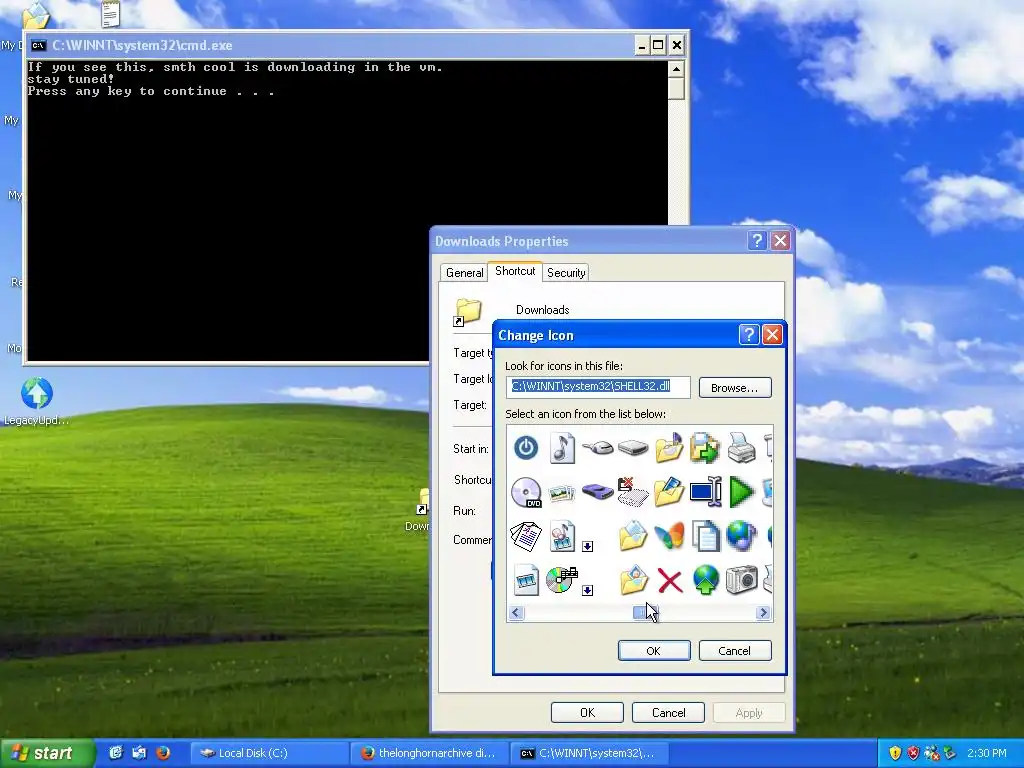Switch to cmd.exe taskbar button
1024x768 pixels.
pyautogui.click(x=590, y=753)
